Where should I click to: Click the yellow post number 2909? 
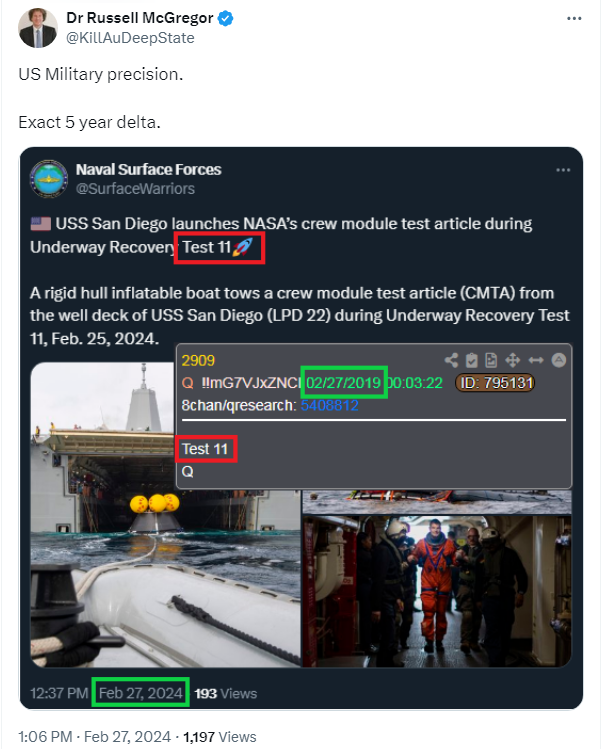tap(198, 361)
